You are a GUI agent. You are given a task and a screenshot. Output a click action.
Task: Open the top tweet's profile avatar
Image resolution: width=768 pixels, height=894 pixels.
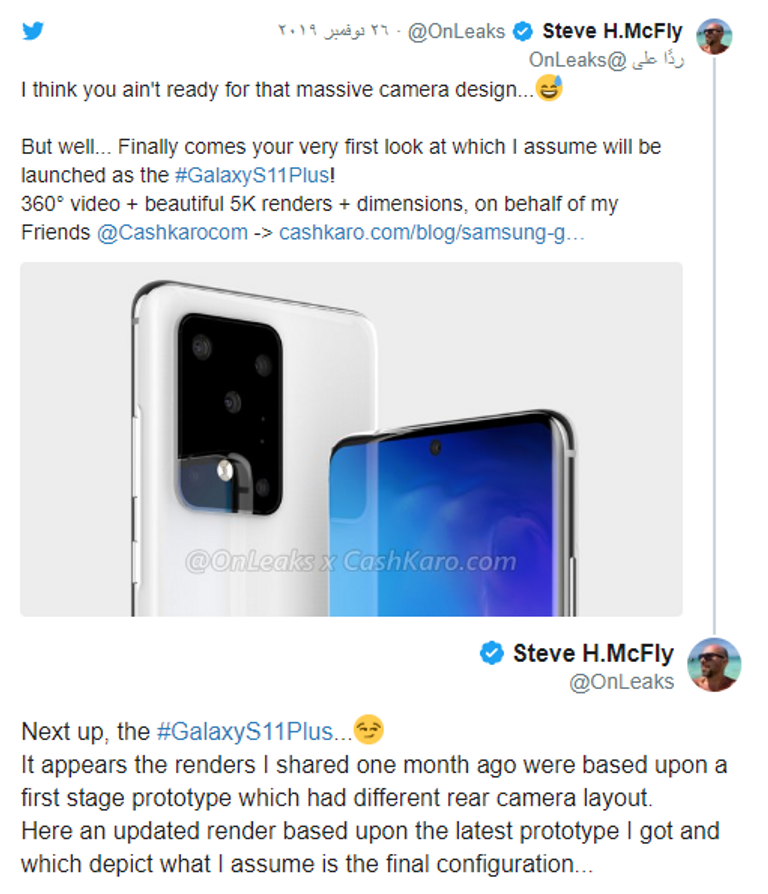coord(714,36)
